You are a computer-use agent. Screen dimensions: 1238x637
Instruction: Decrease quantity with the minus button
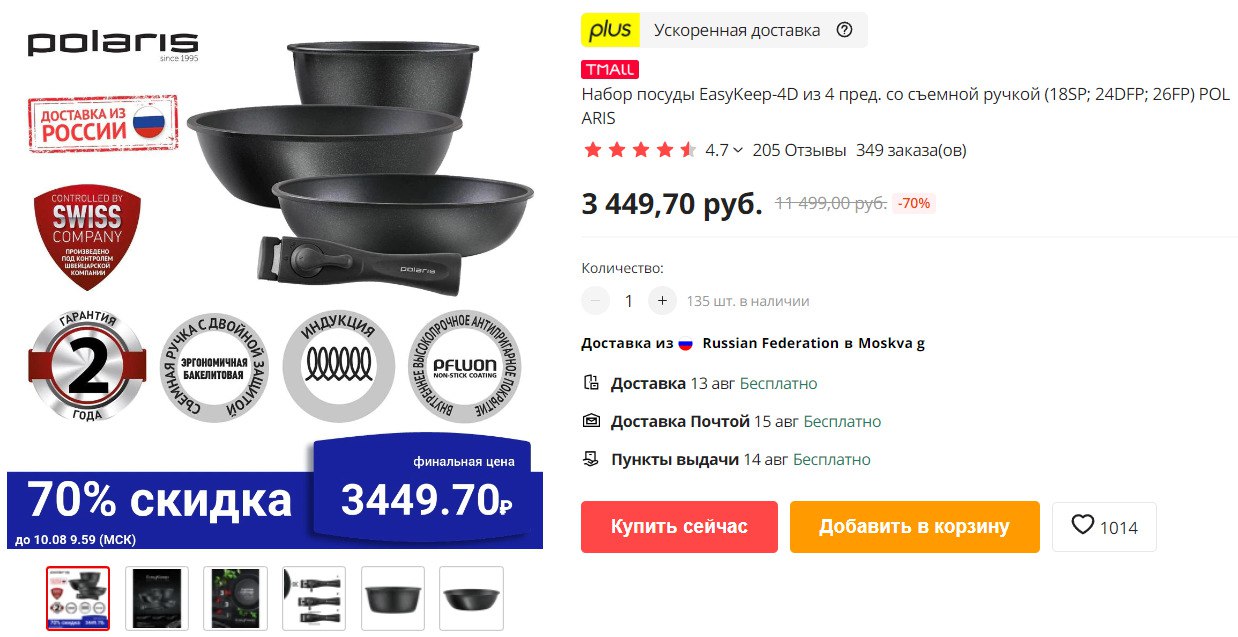[596, 300]
